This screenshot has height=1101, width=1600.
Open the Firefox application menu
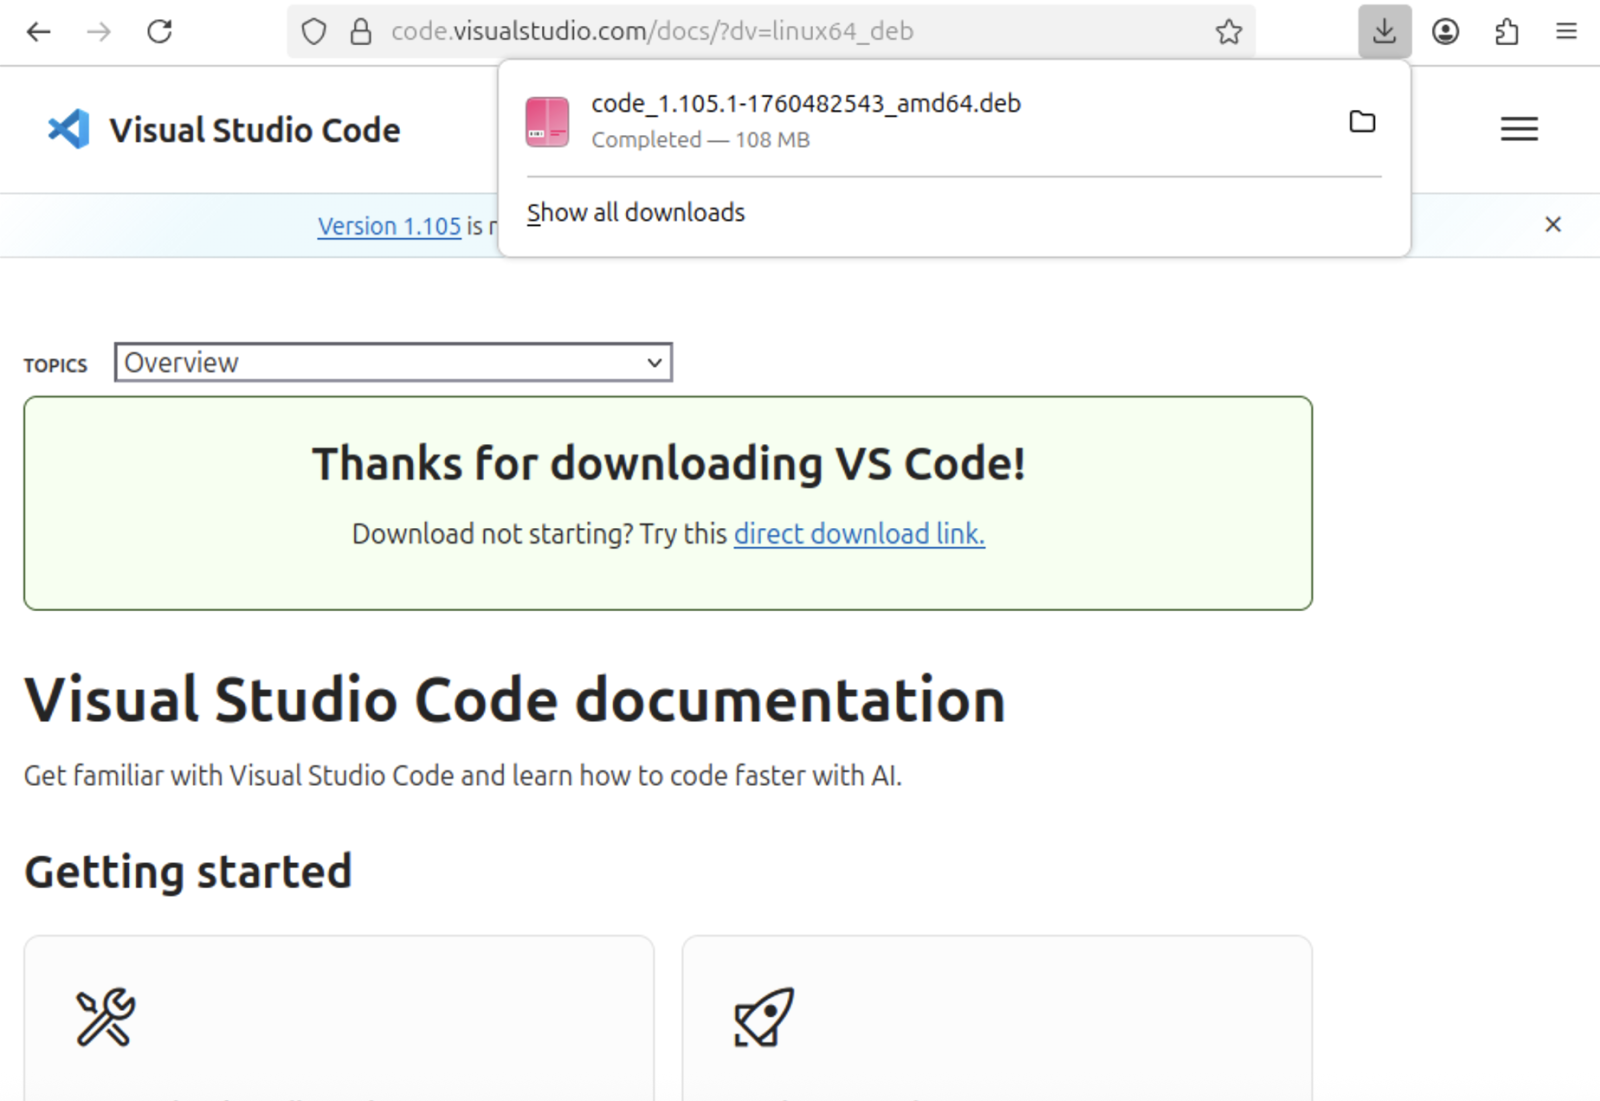(1566, 32)
